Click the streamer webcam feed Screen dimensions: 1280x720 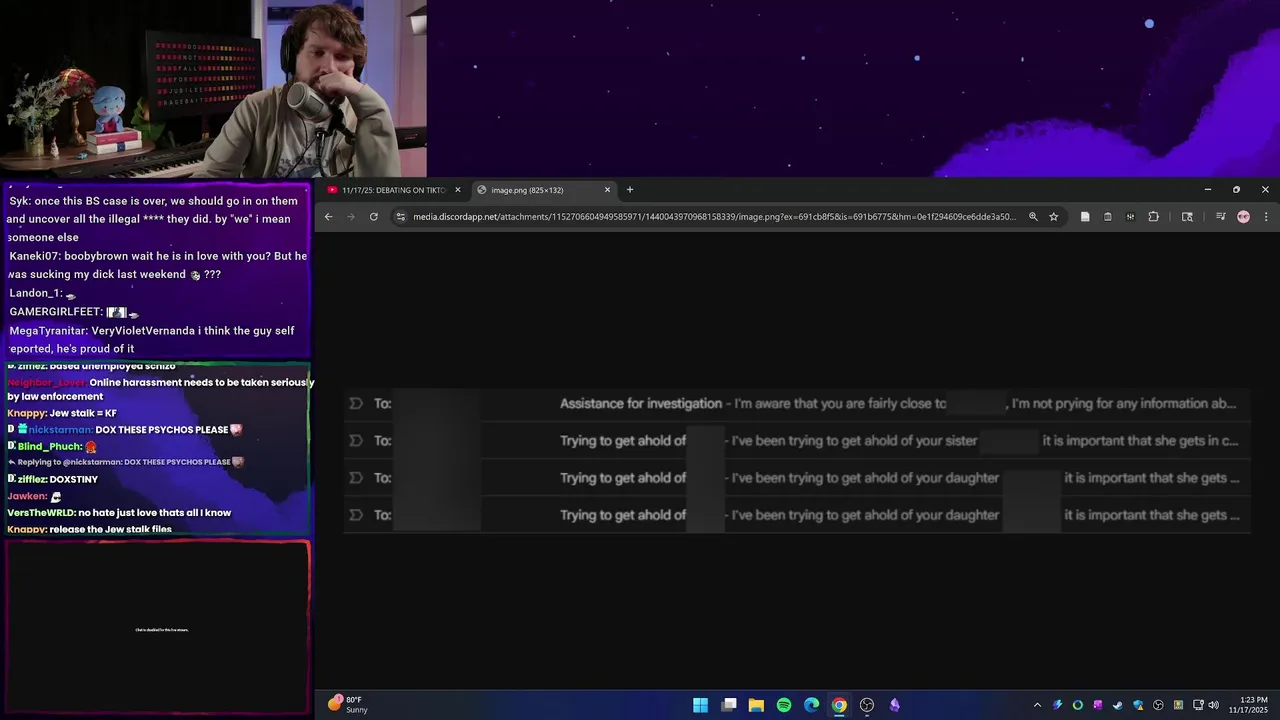point(213,89)
